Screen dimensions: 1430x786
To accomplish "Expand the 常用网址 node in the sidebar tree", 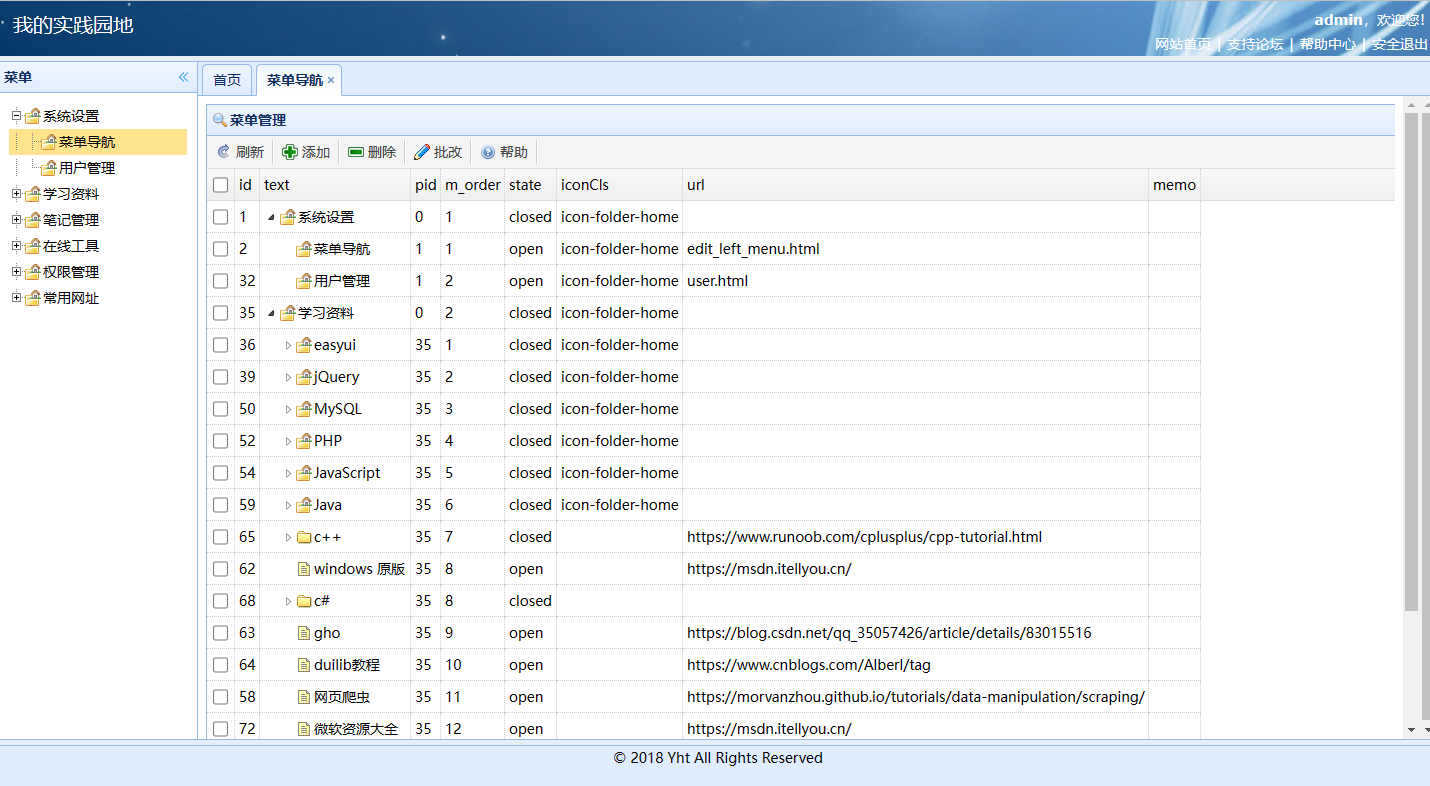I will (x=16, y=298).
